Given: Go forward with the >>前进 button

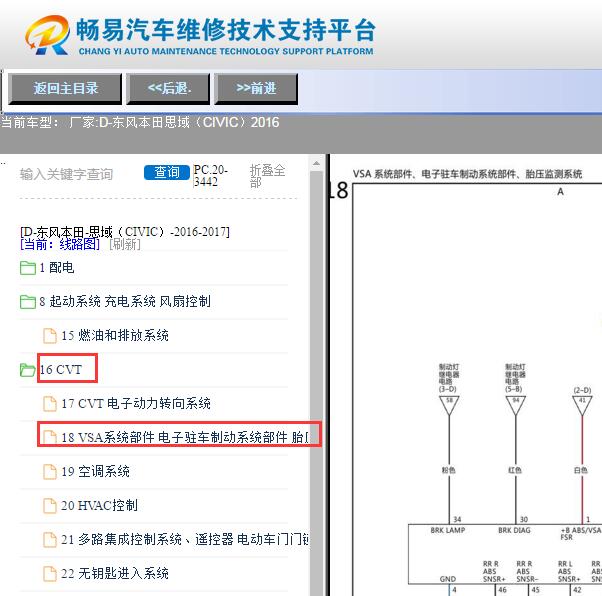Looking at the screenshot, I should tap(256, 89).
